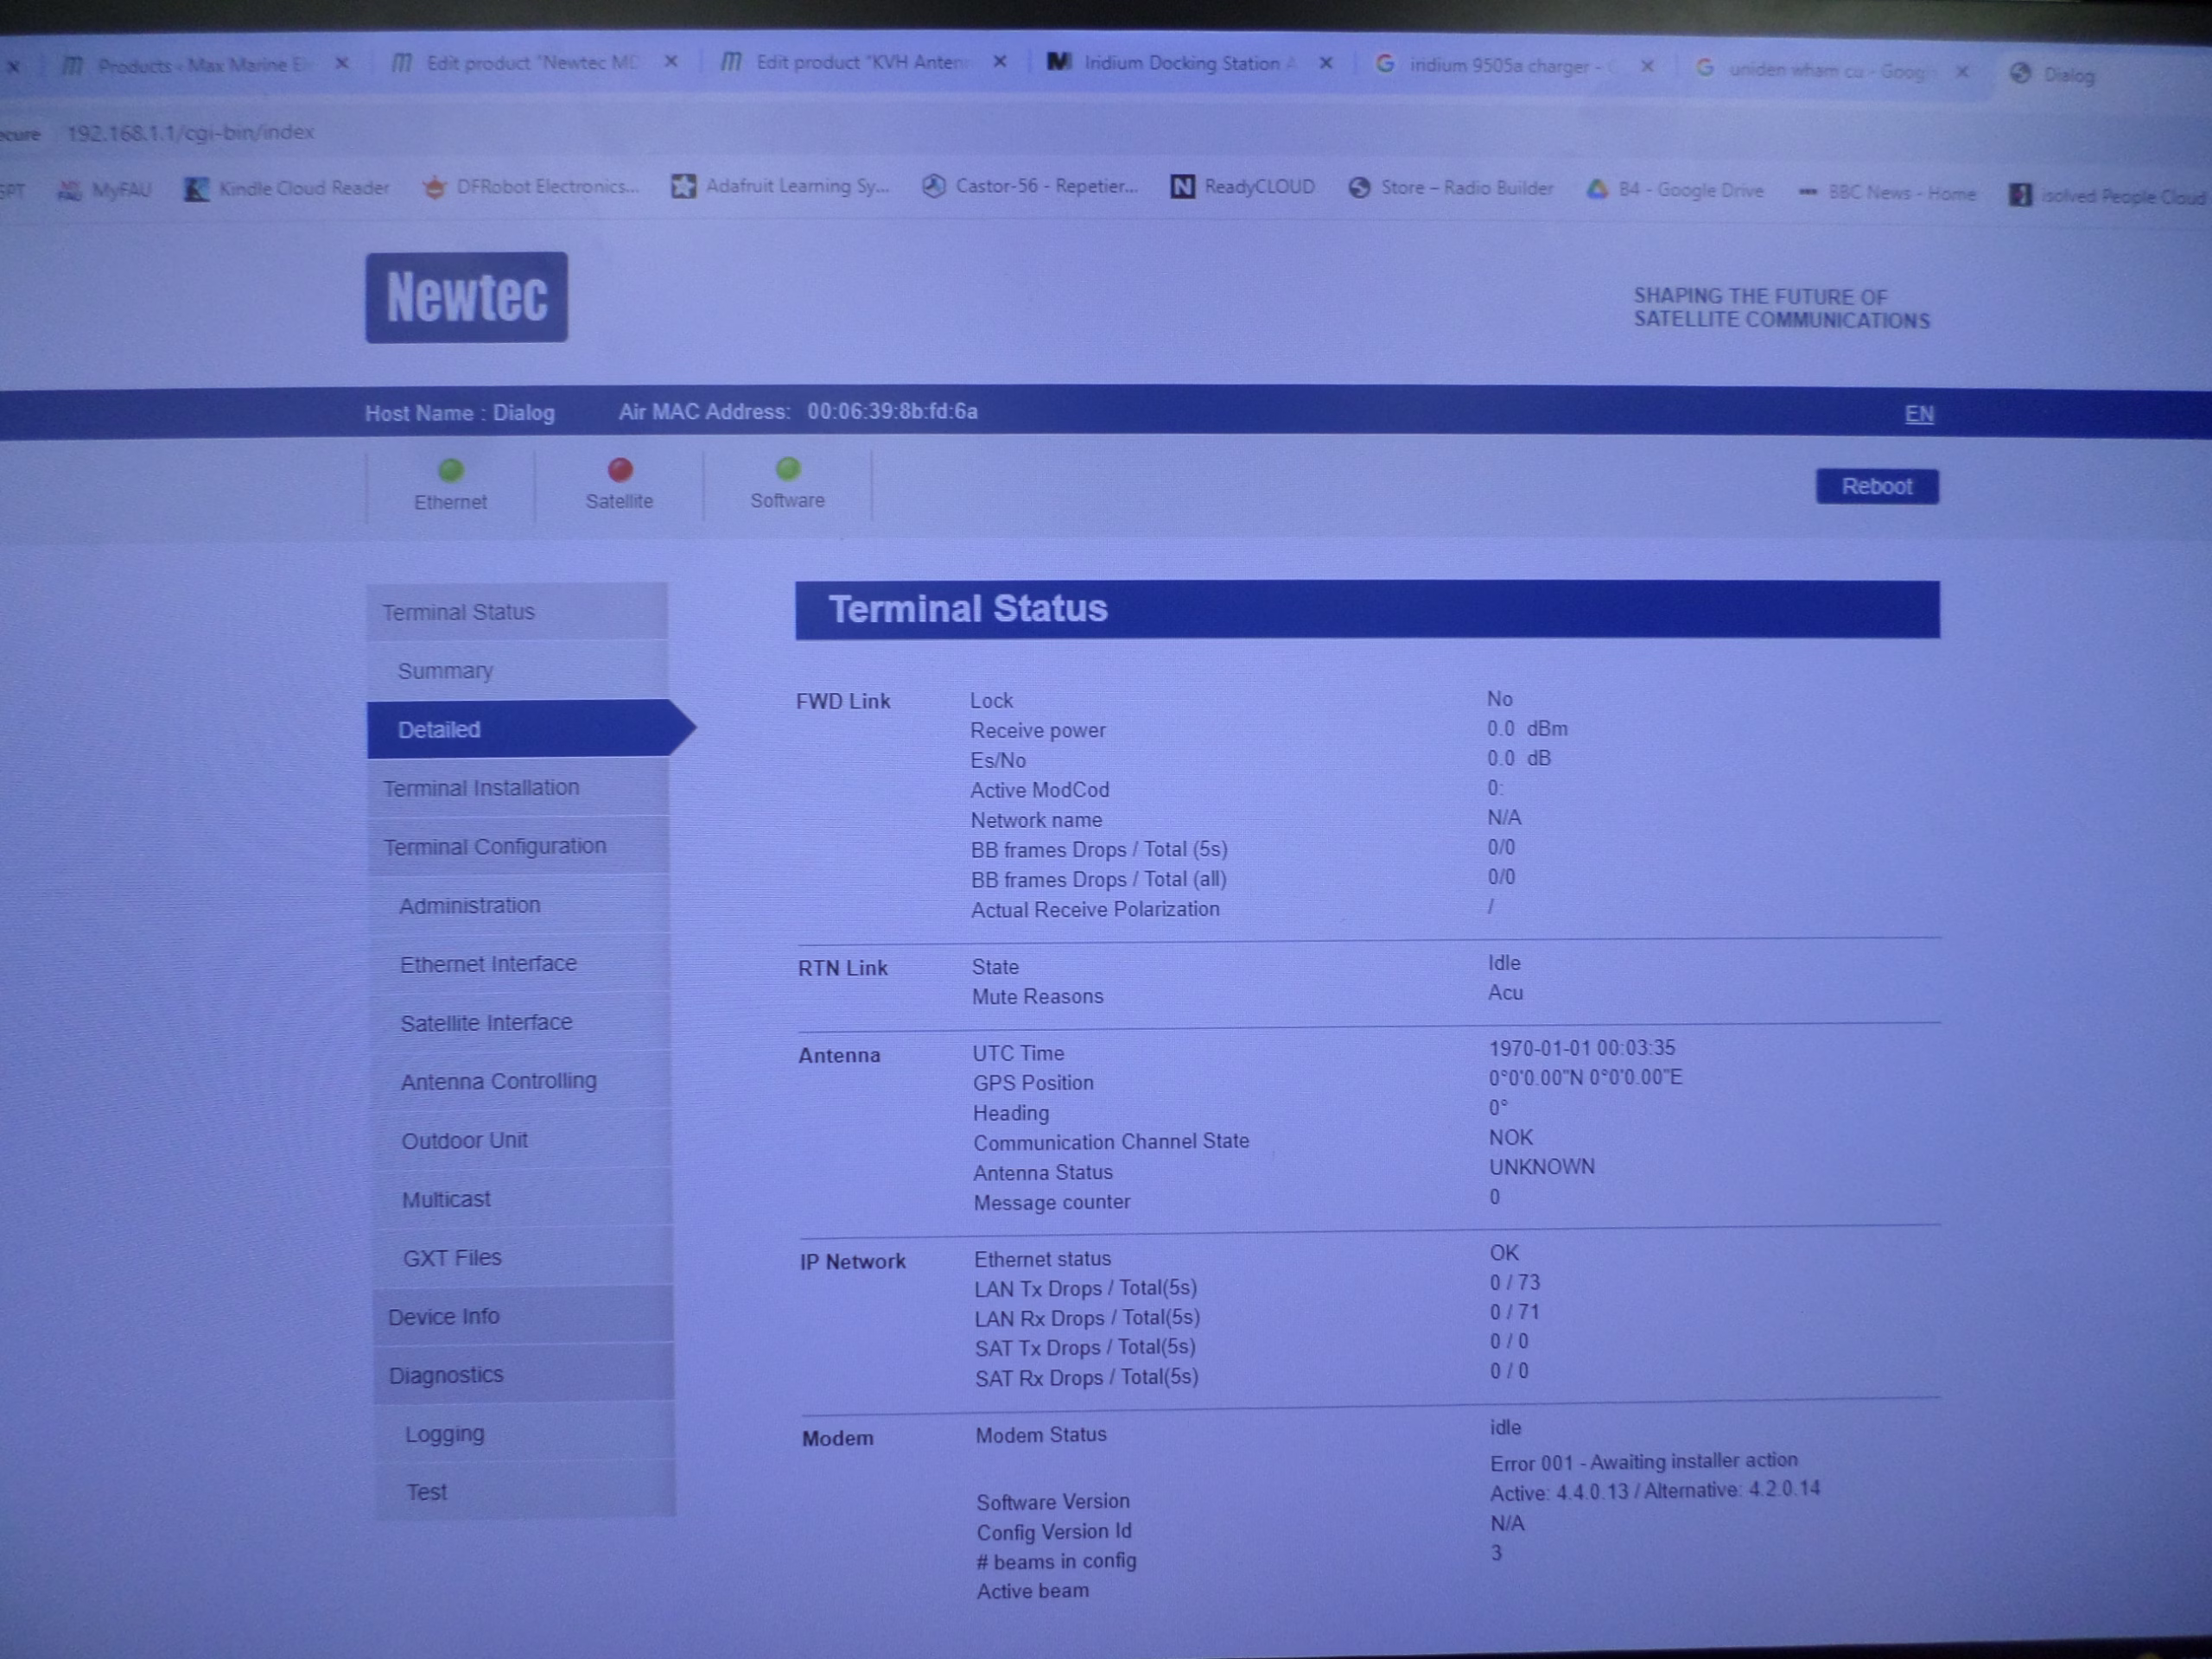The width and height of the screenshot is (2212, 1659).
Task: Click the green Software status indicator
Action: click(788, 468)
